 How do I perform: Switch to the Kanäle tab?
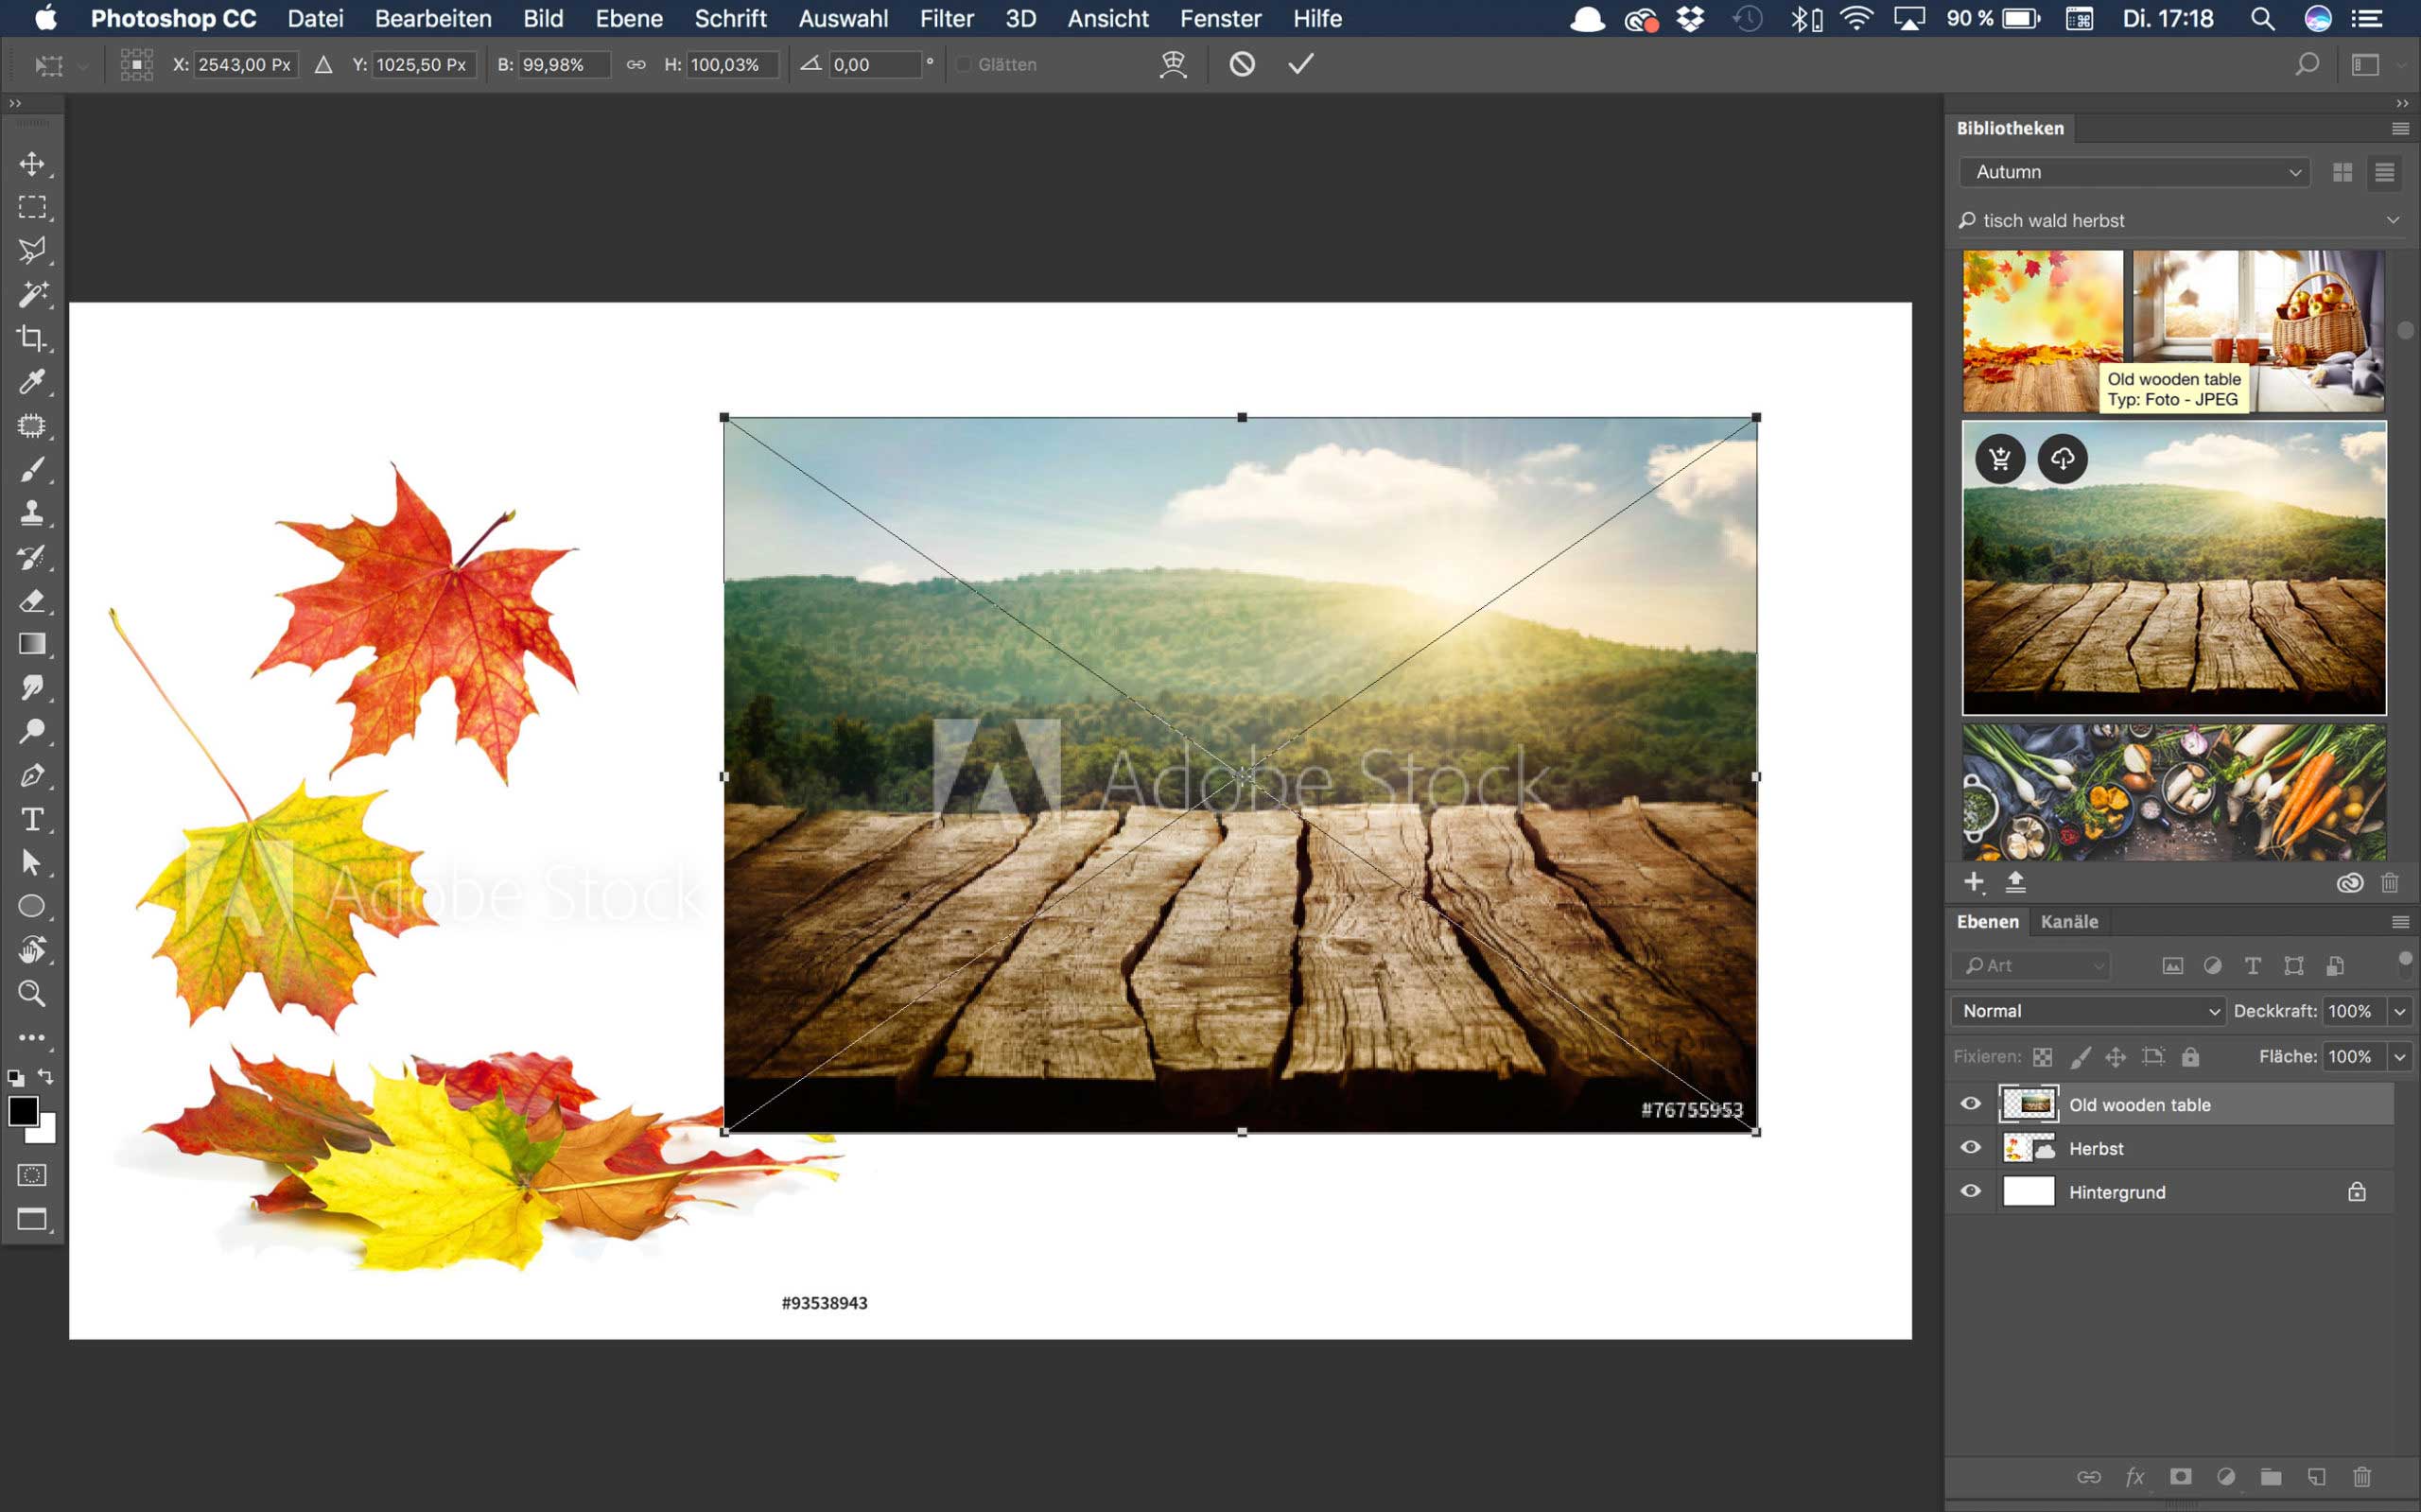2069,921
